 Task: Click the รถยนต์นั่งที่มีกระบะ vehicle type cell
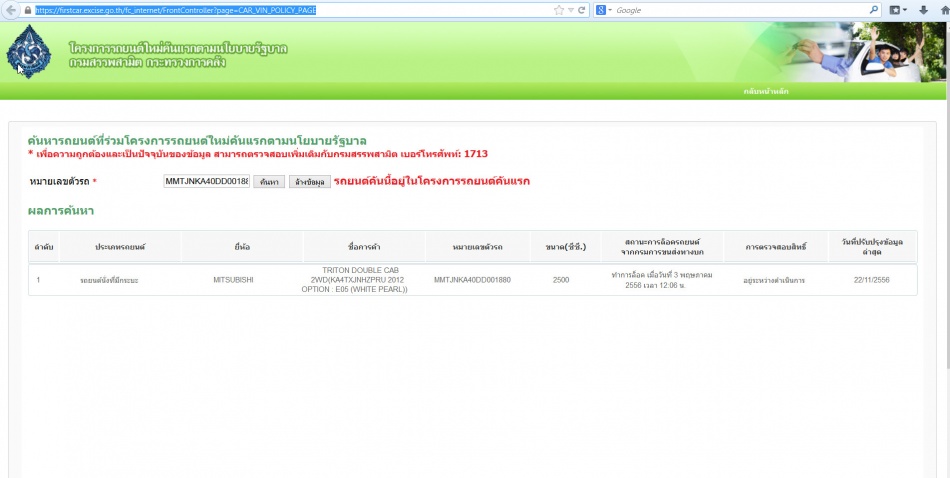[109, 280]
